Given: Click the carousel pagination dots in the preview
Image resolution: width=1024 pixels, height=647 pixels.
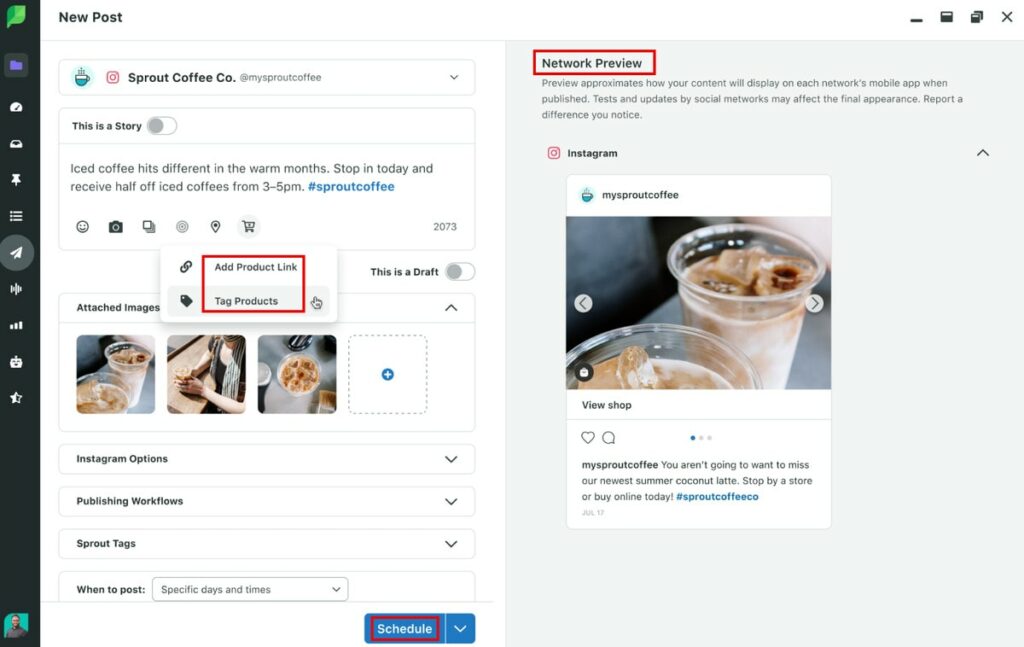Looking at the screenshot, I should tap(701, 438).
